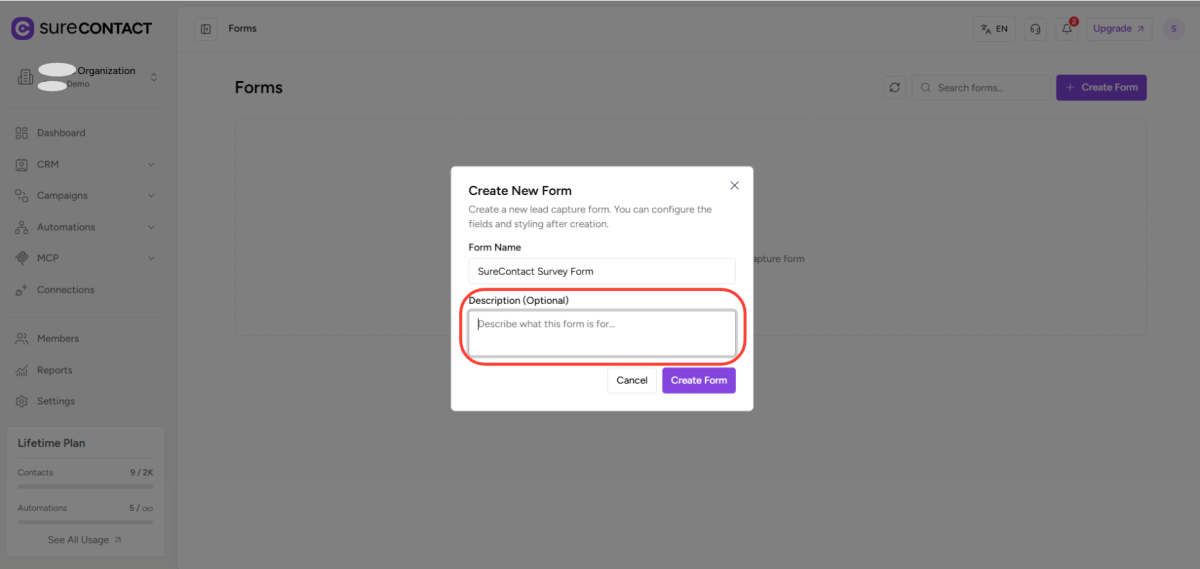
Task: Click the Lifetime Plan label
Action: pyautogui.click(x=51, y=443)
